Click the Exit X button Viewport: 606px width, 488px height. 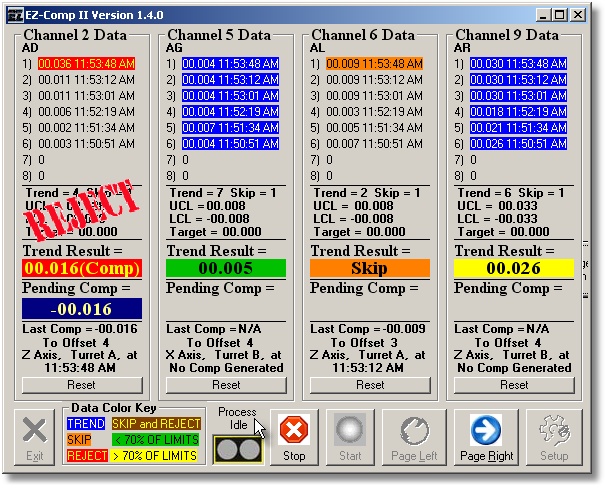point(35,437)
